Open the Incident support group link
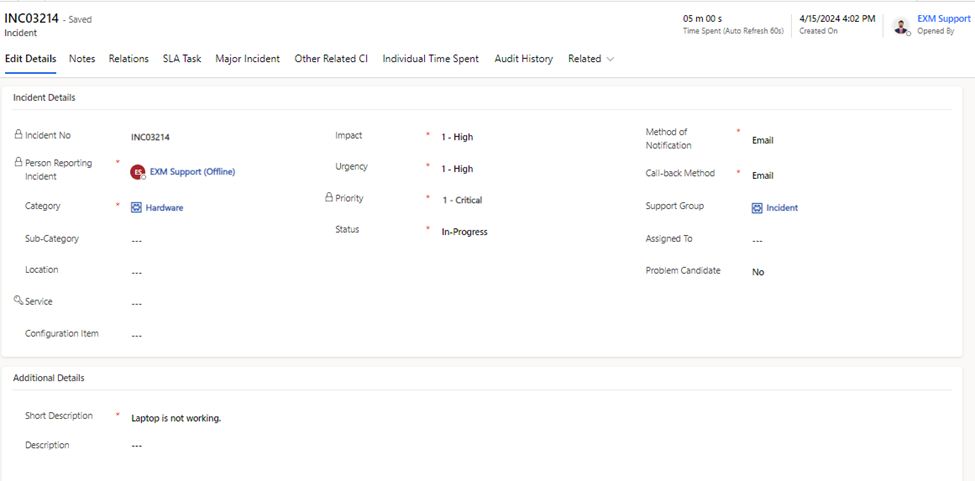 (782, 208)
